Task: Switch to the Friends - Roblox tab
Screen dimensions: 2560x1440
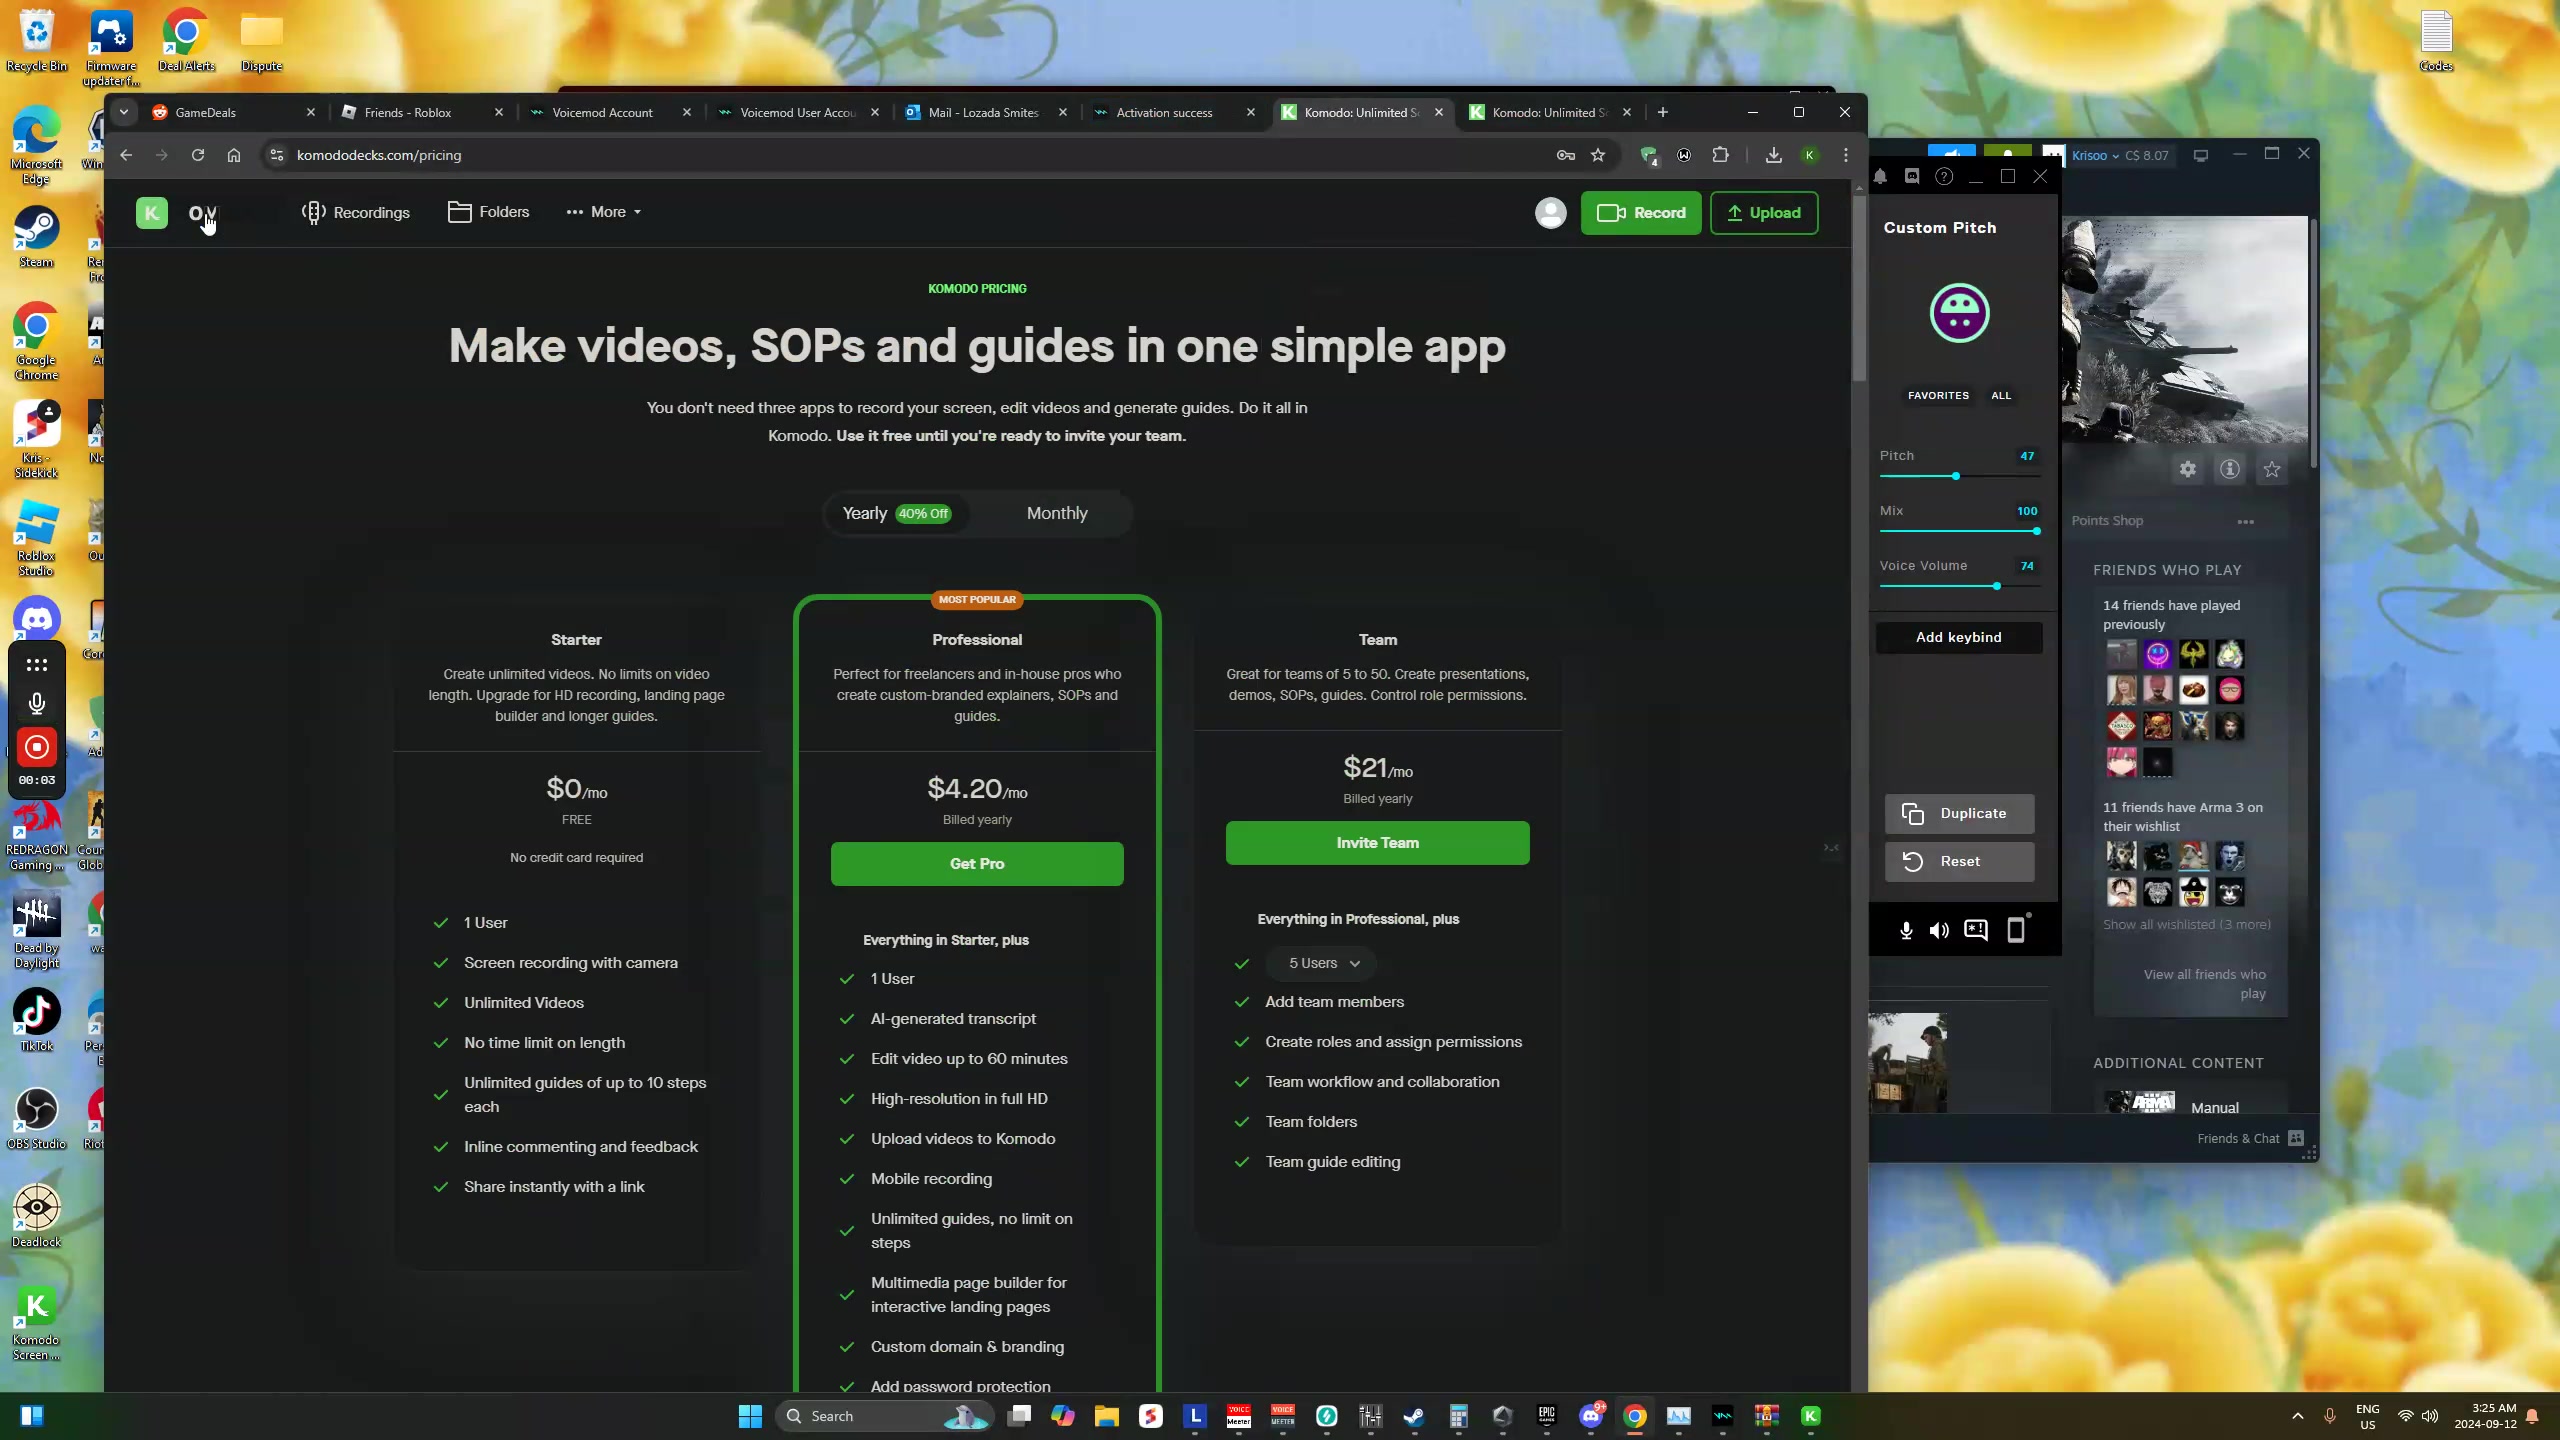Action: point(421,113)
